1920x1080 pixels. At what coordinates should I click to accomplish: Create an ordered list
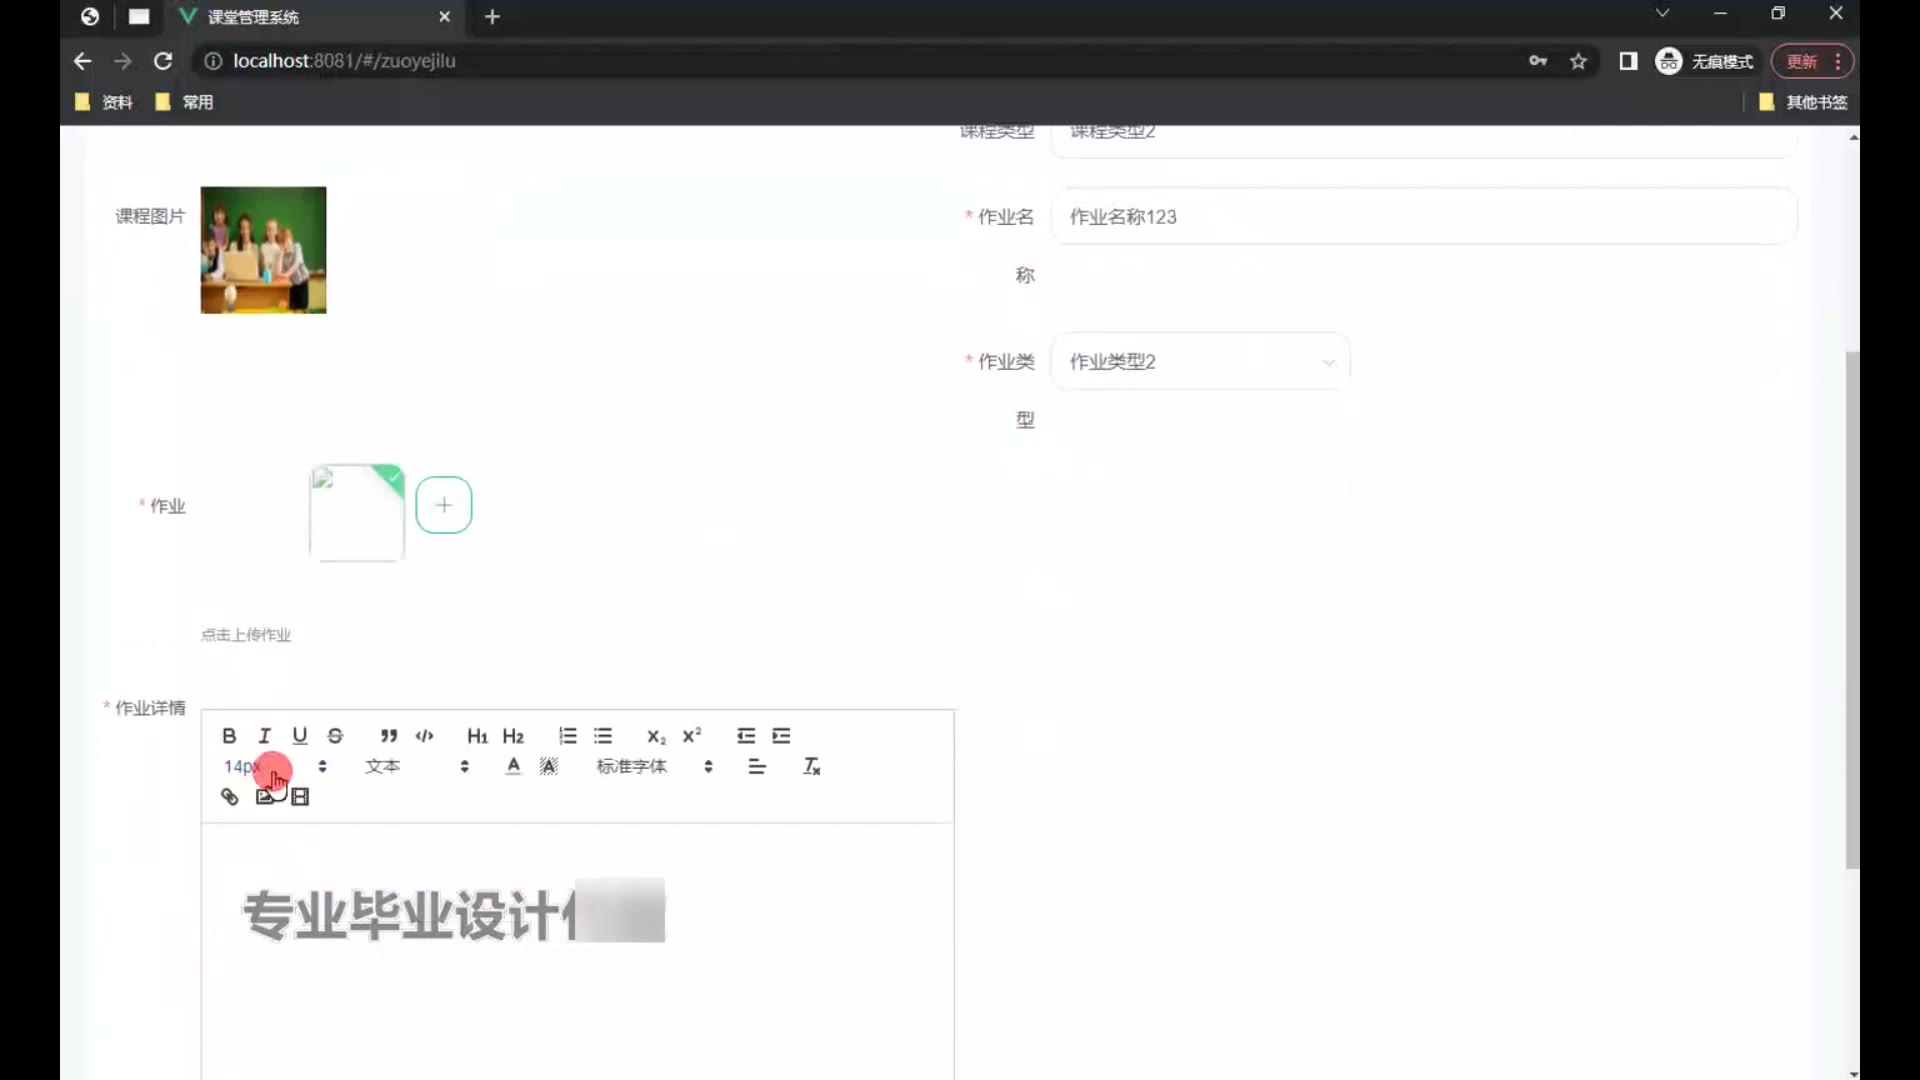567,736
